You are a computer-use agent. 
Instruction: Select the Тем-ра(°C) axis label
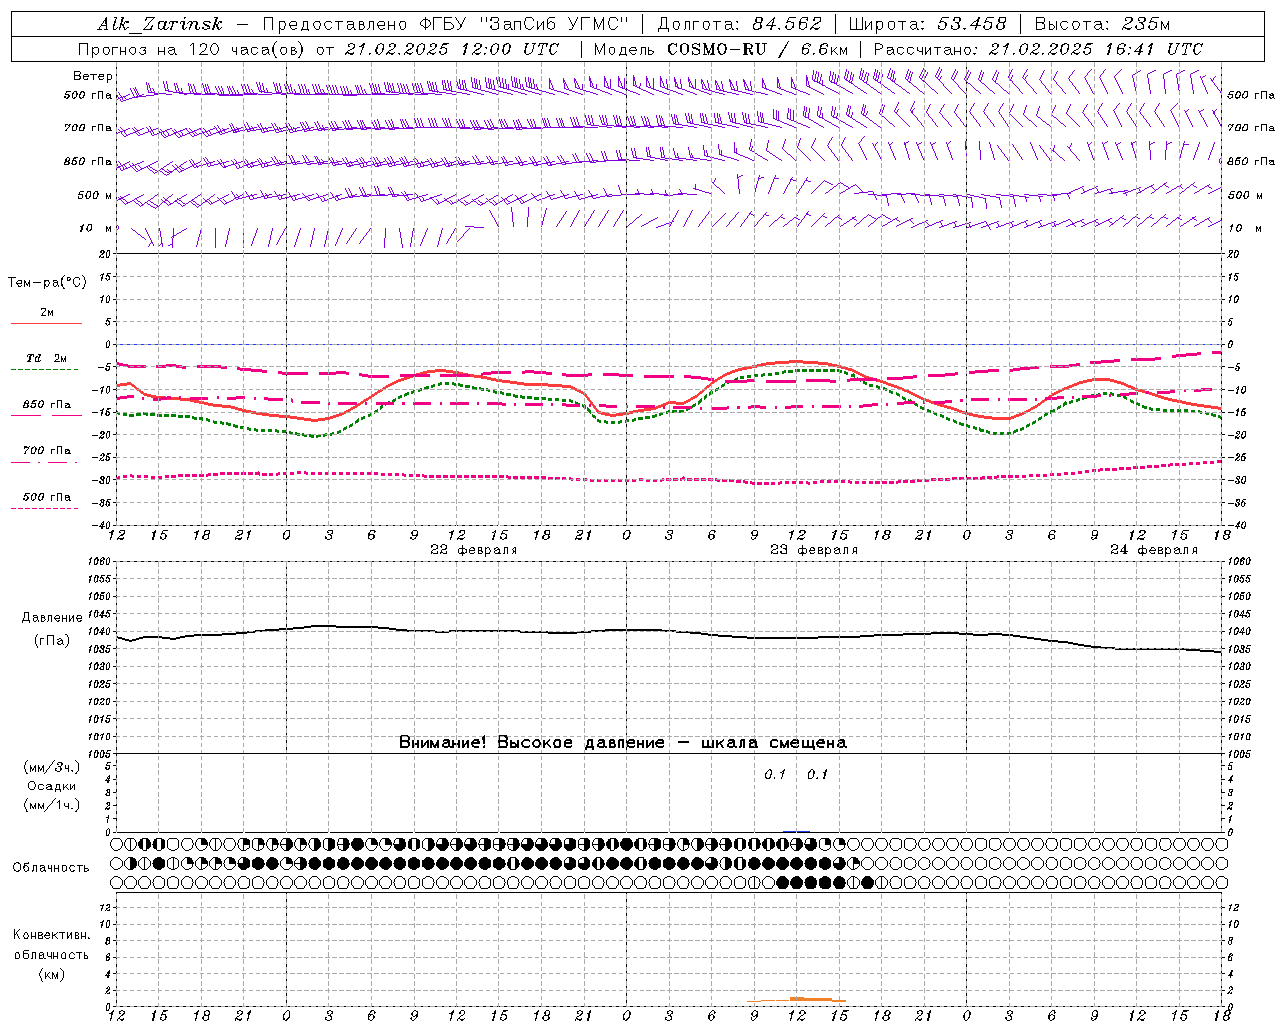(47, 283)
